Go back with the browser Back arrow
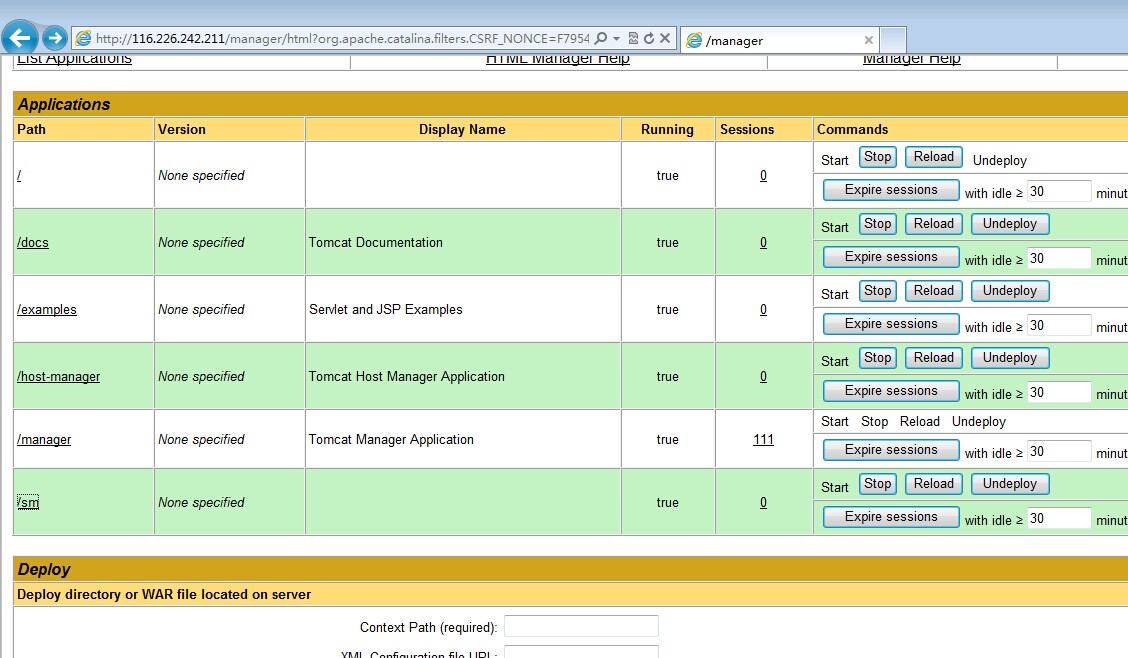The image size is (1128, 658). [20, 37]
